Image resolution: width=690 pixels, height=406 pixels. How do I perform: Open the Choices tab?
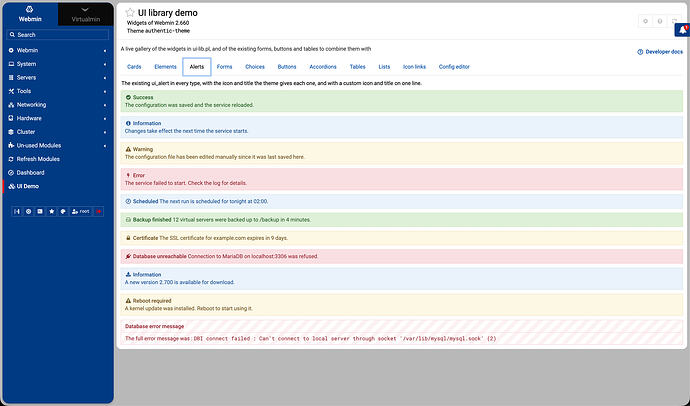pyautogui.click(x=255, y=67)
